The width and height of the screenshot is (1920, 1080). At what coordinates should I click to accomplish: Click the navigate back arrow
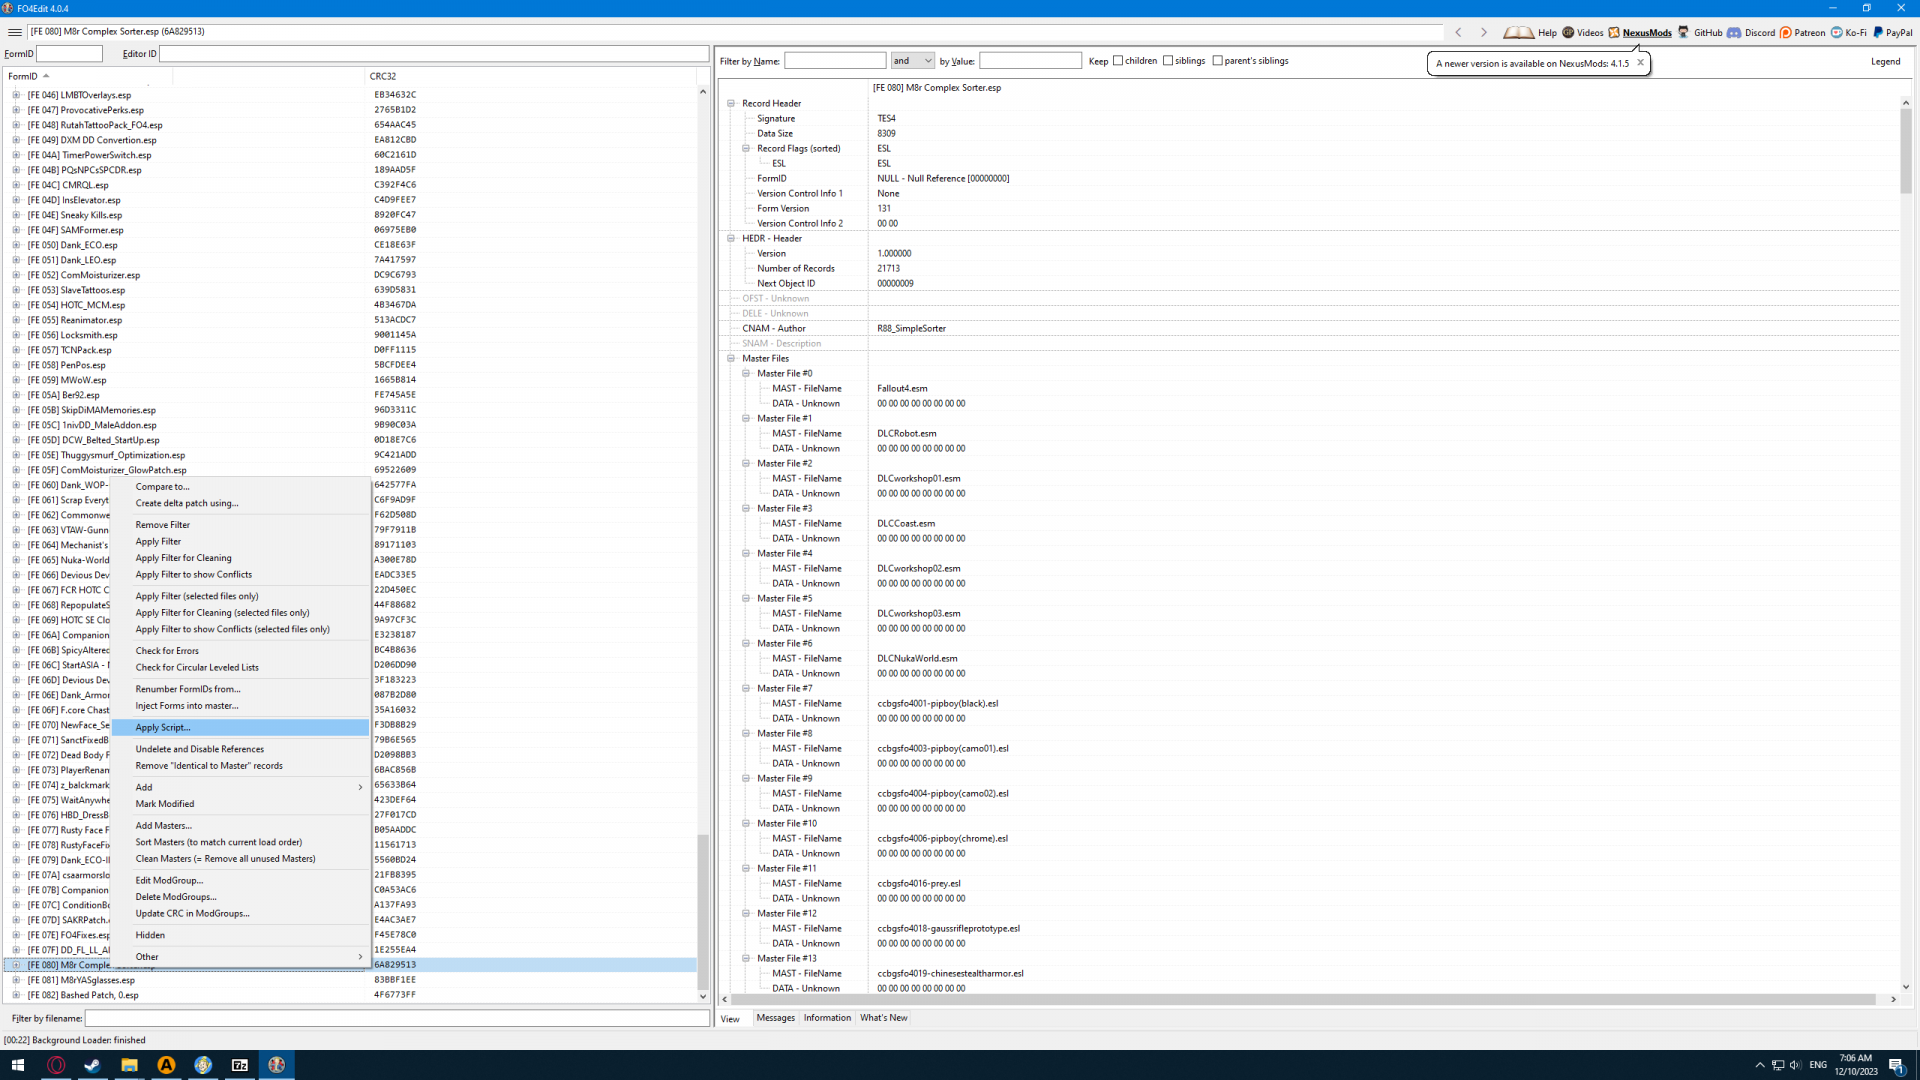[x=1458, y=33]
